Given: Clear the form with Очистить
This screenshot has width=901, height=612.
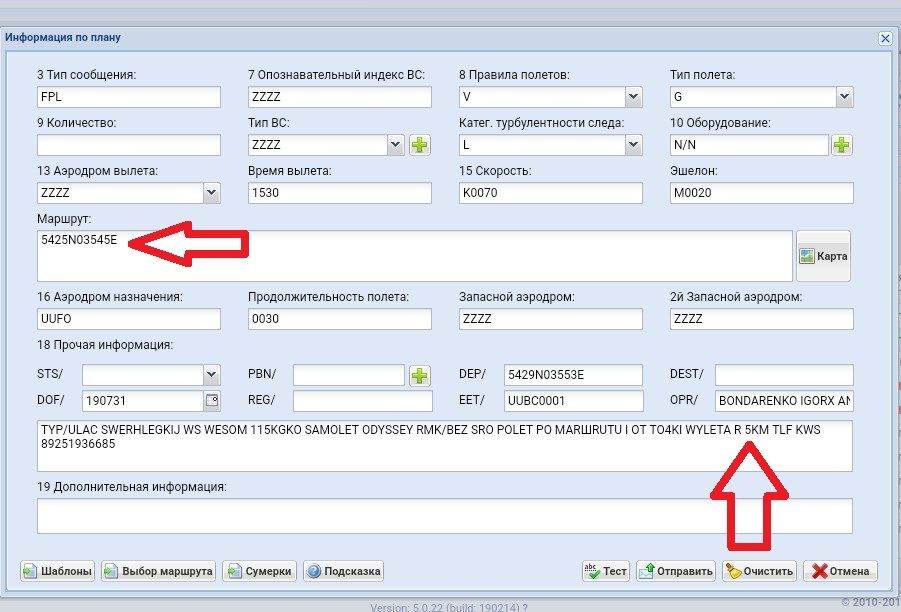Looking at the screenshot, I should tap(759, 571).
